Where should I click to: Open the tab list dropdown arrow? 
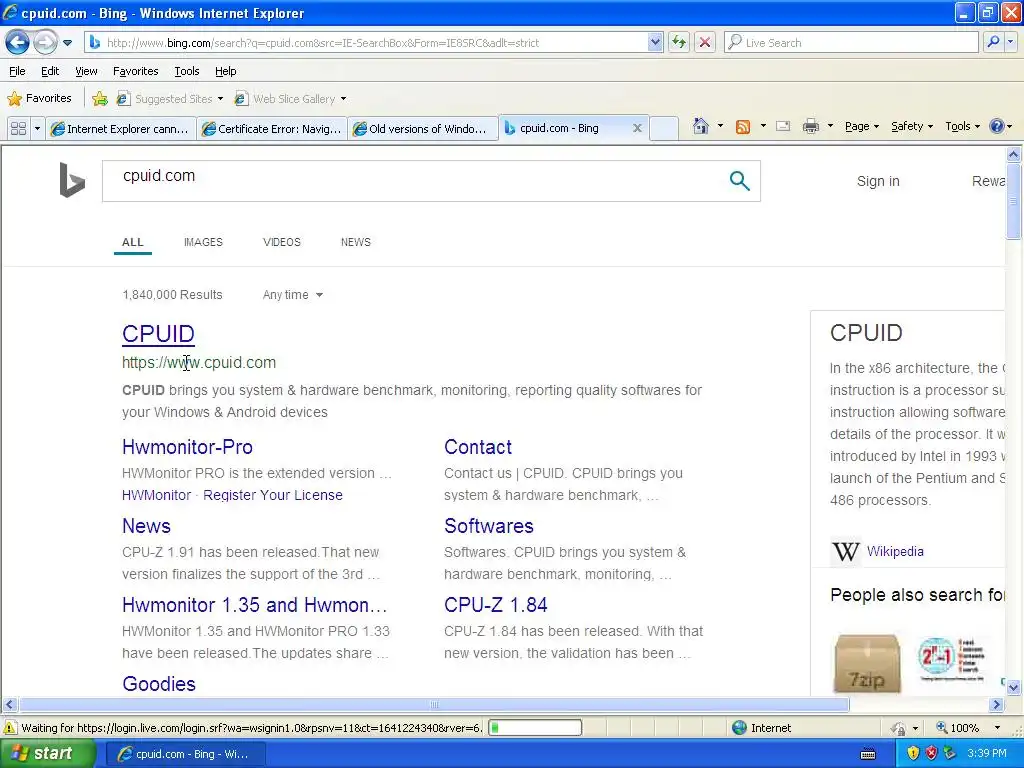(x=37, y=129)
